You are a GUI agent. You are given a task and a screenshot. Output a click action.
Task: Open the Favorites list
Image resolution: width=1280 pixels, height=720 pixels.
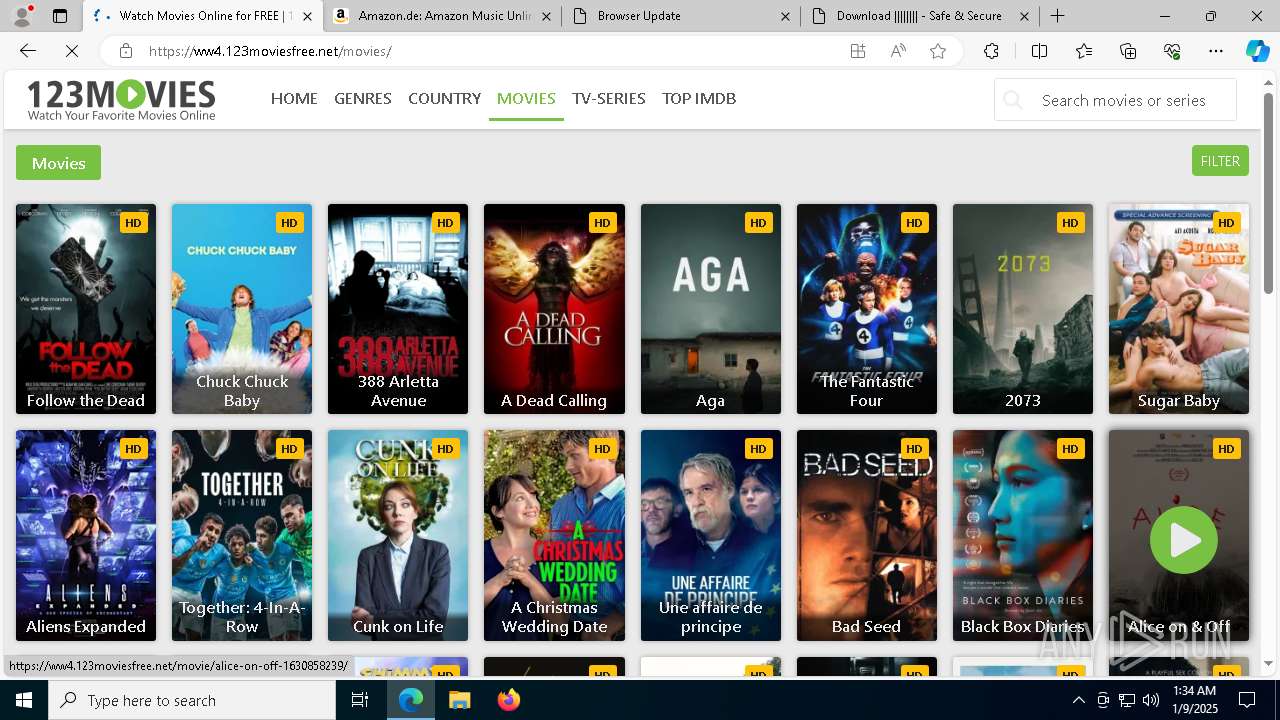(x=1084, y=51)
